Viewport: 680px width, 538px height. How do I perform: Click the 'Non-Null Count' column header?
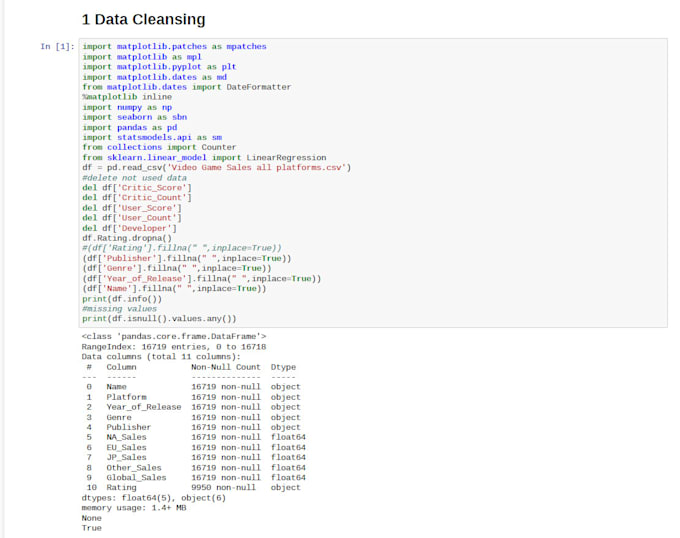click(226, 367)
